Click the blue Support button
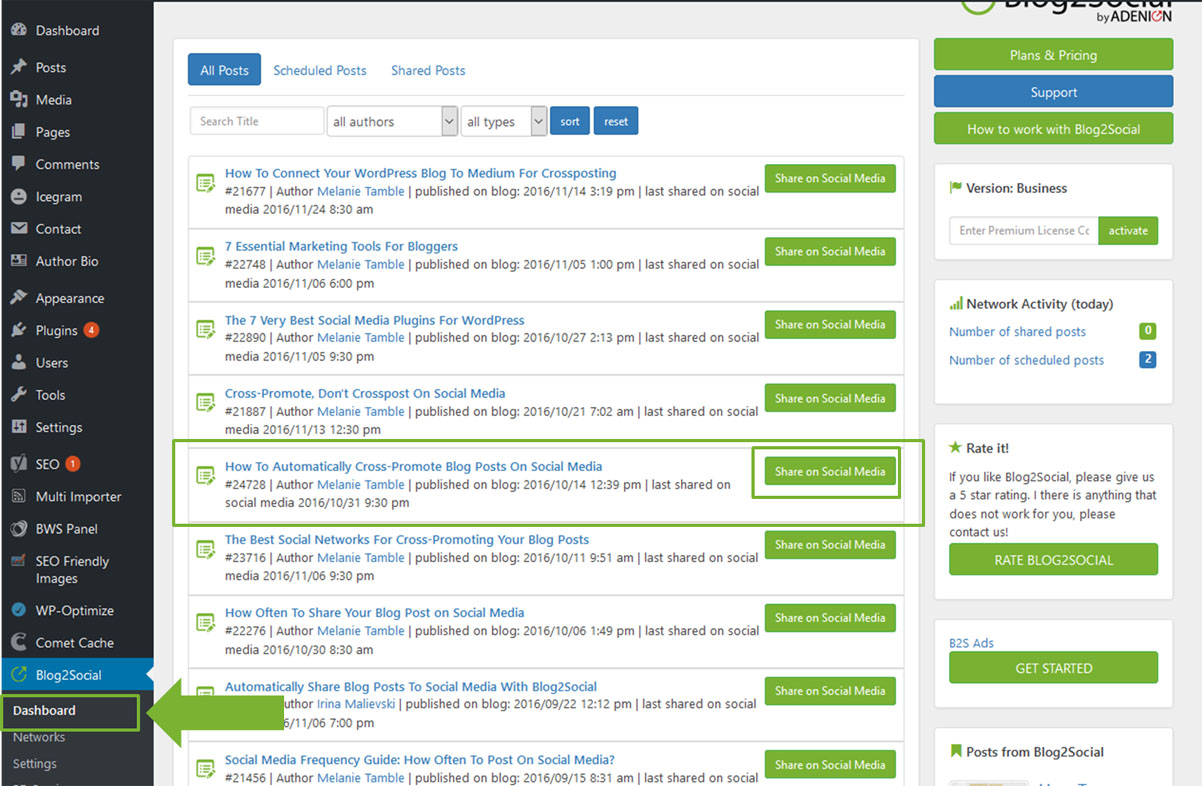 [1053, 92]
